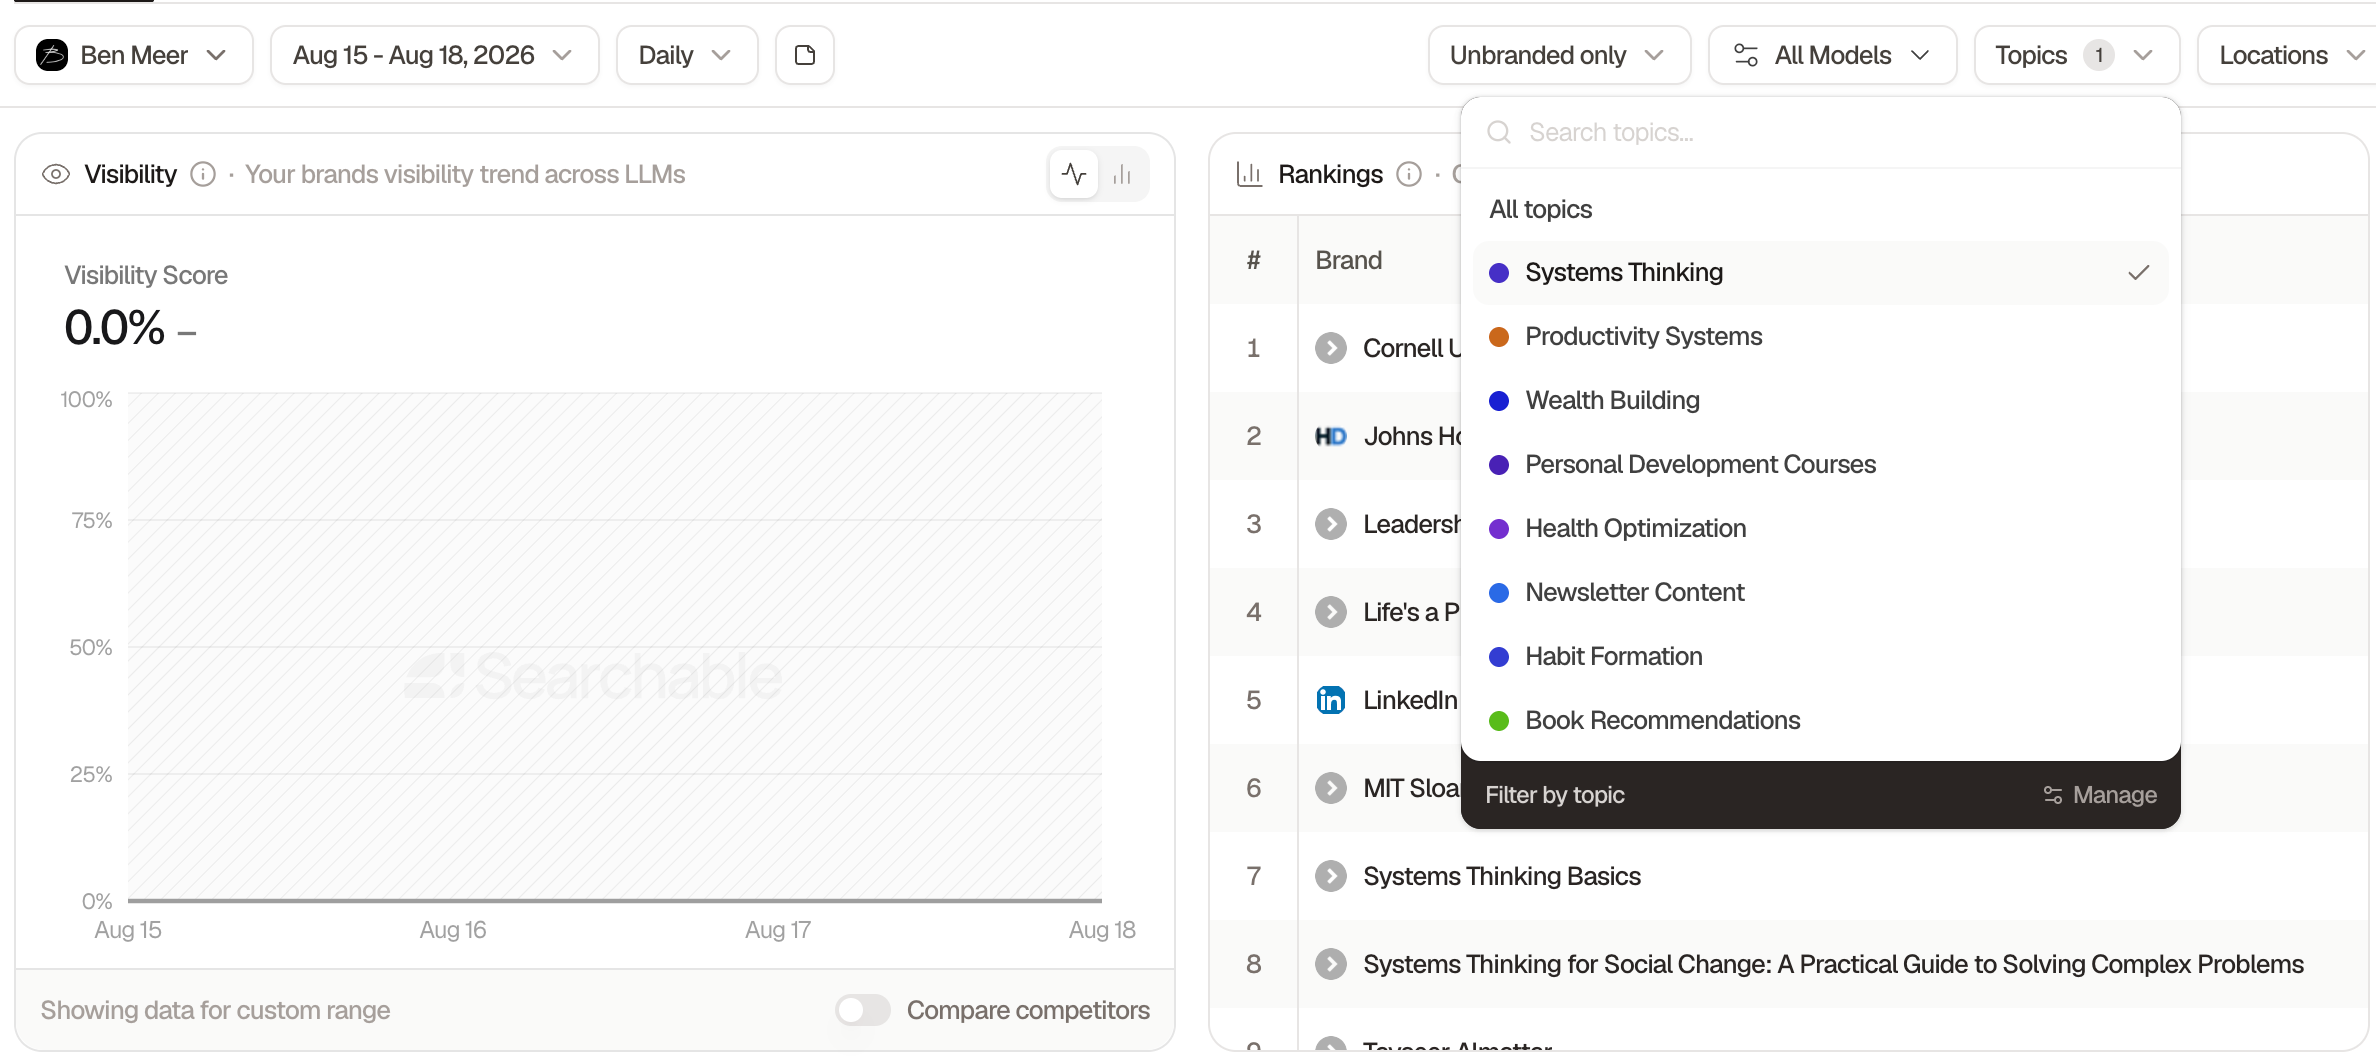Screen dimensions: 2376x1060
Task: Select Book Recommendations topic
Action: (1820, 721)
